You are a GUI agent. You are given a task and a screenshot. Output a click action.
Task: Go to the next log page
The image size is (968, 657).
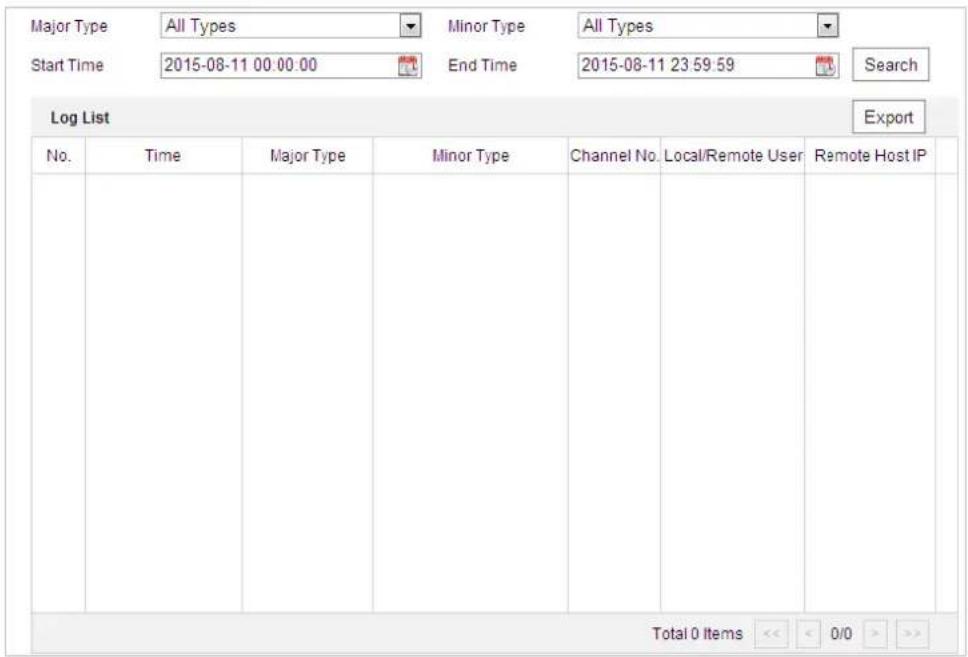click(875, 634)
